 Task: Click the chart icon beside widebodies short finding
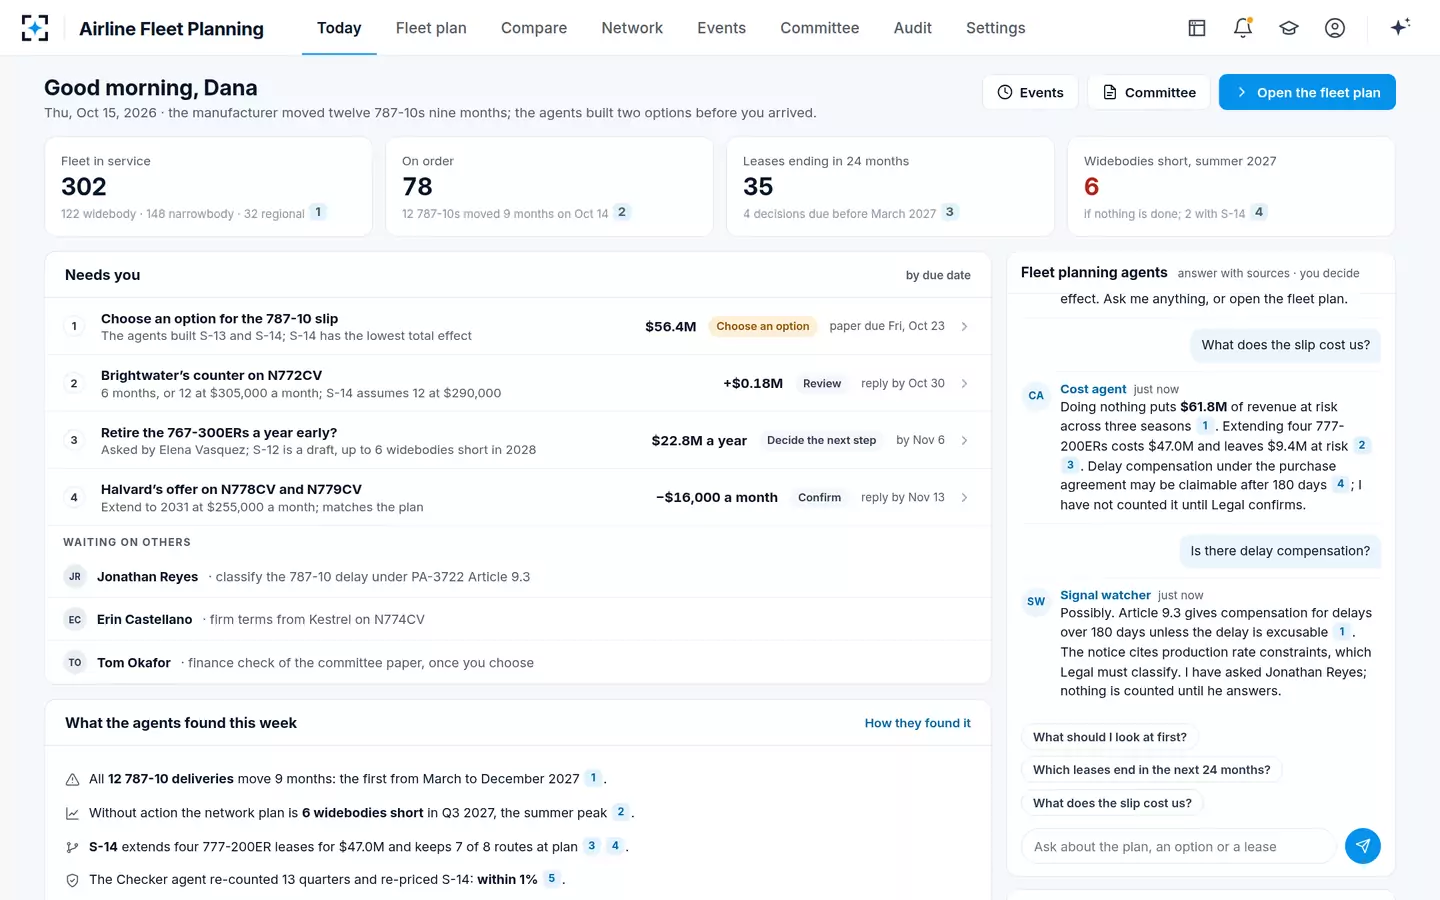(72, 814)
